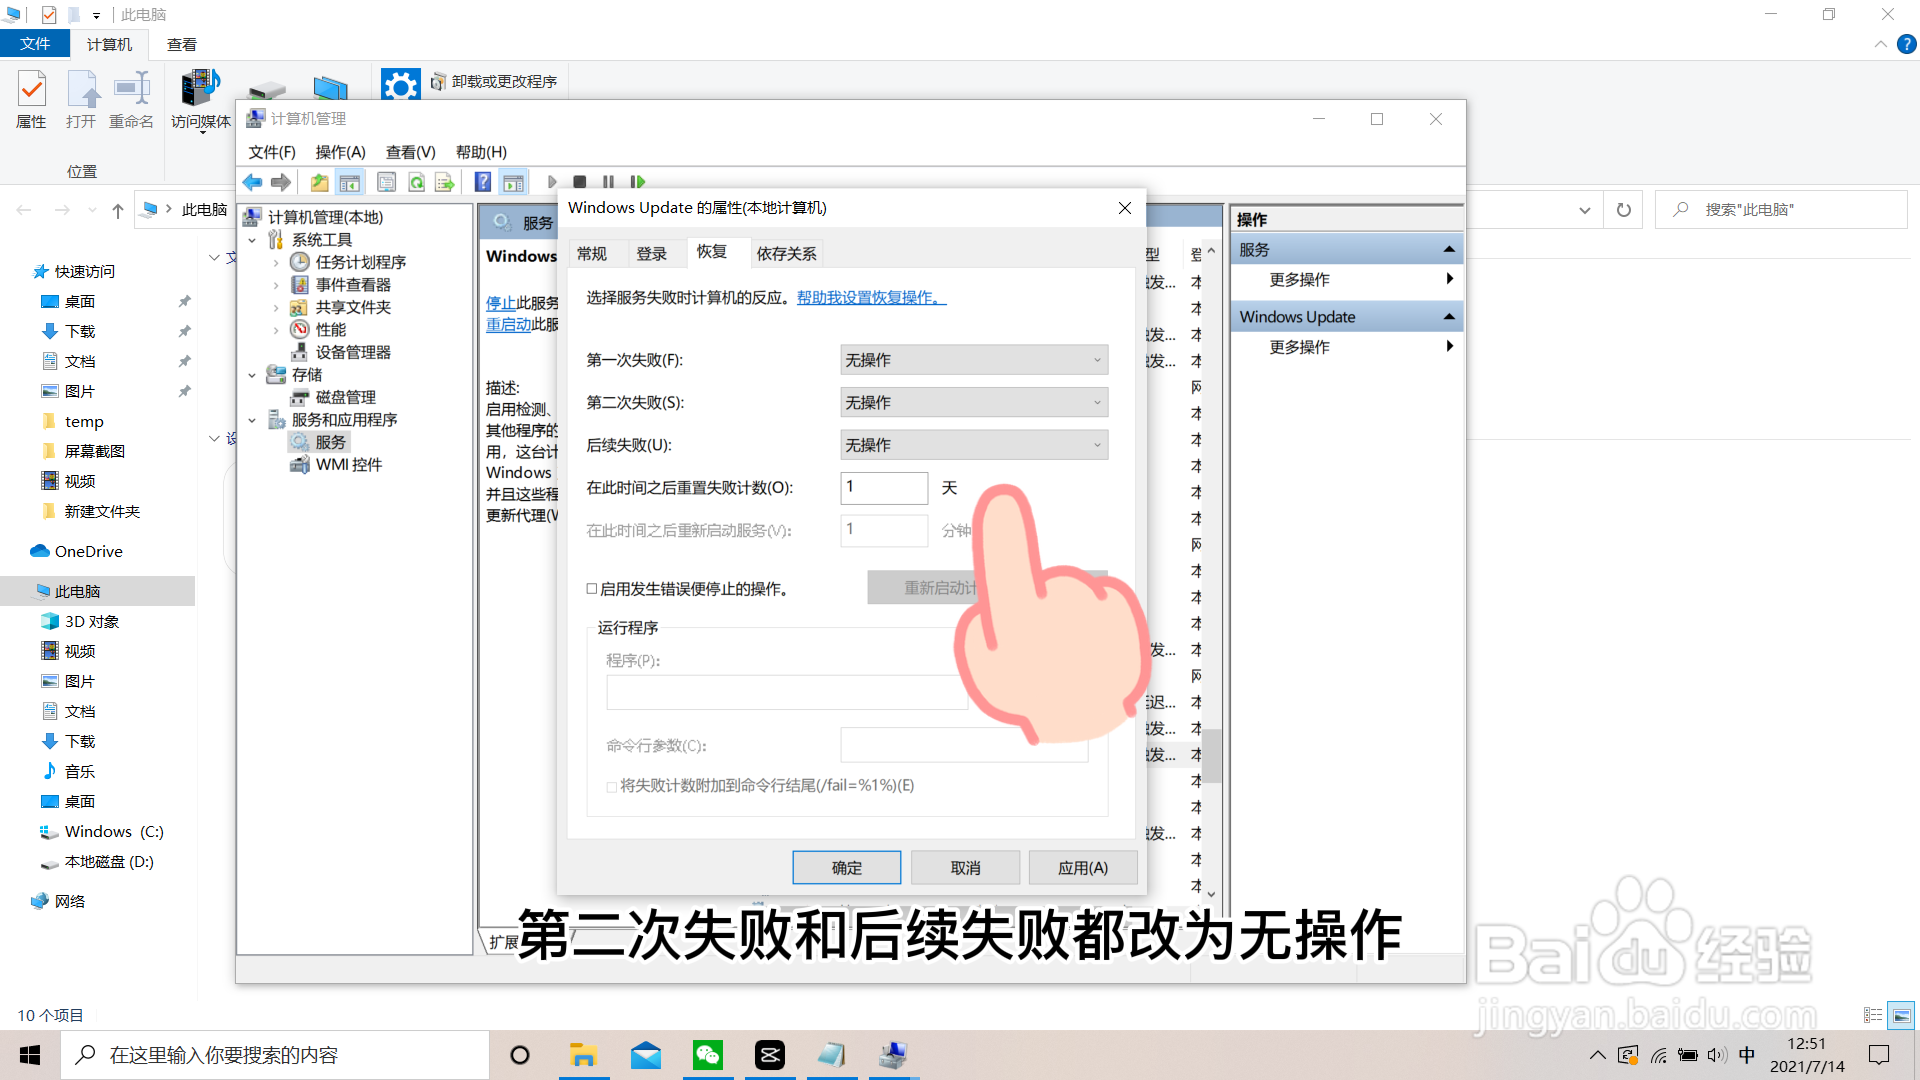The height and width of the screenshot is (1080, 1920).
Task: Click the export list toolbar icon
Action: 443,181
